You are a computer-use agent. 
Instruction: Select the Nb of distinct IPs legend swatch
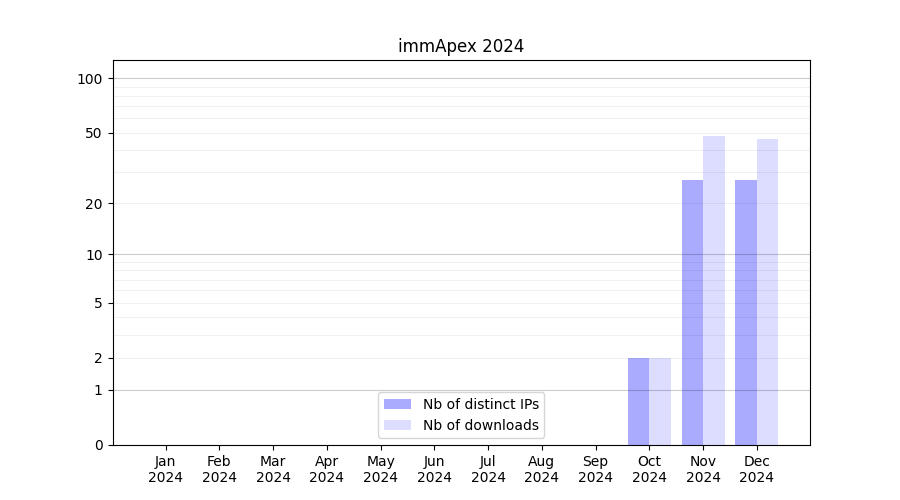pos(397,404)
